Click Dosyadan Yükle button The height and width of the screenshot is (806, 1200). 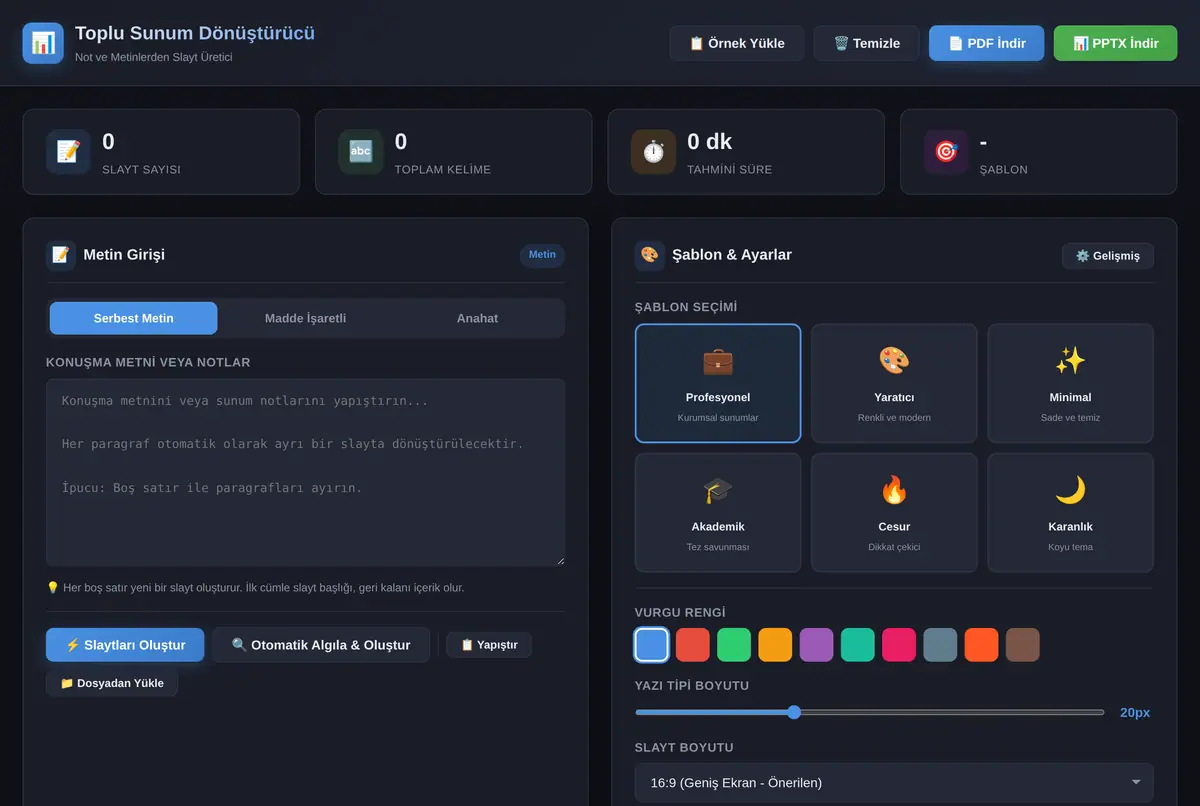pyautogui.click(x=112, y=683)
